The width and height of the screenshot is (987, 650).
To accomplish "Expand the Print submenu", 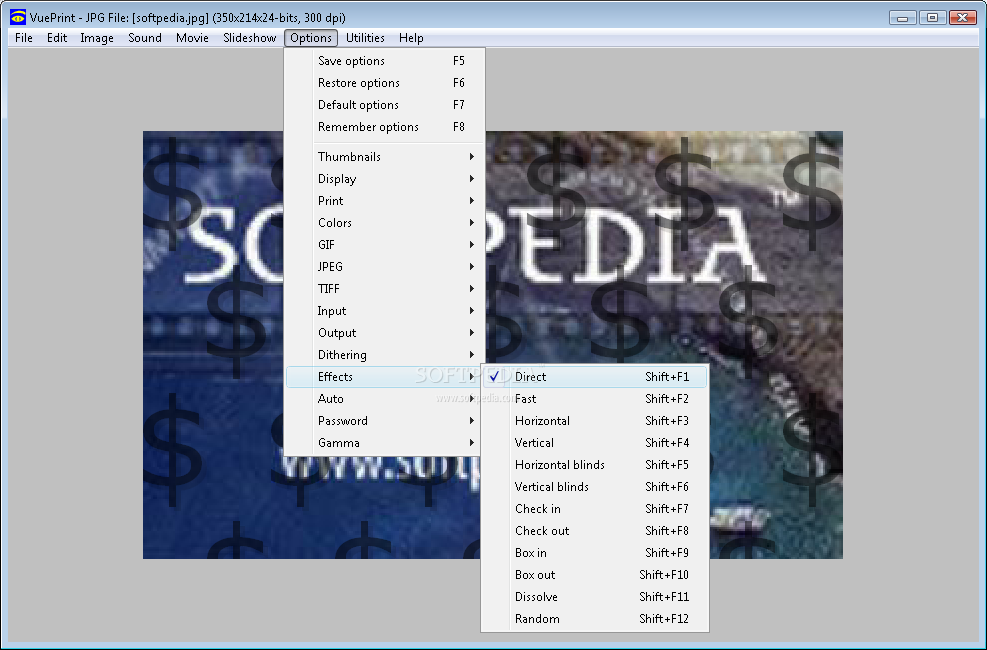I will point(385,201).
